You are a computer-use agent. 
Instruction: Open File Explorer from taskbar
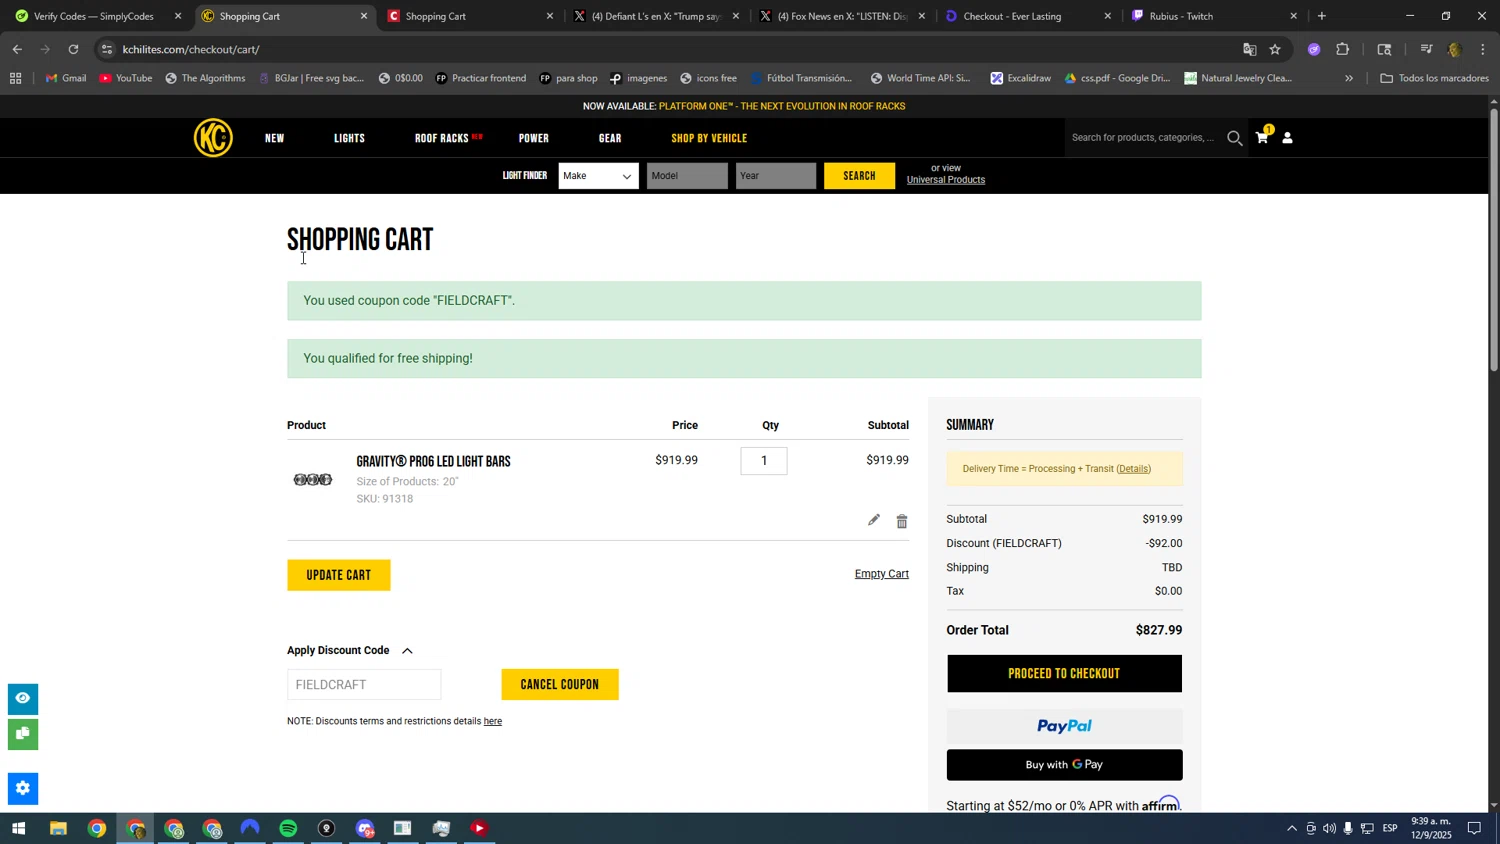tap(57, 828)
